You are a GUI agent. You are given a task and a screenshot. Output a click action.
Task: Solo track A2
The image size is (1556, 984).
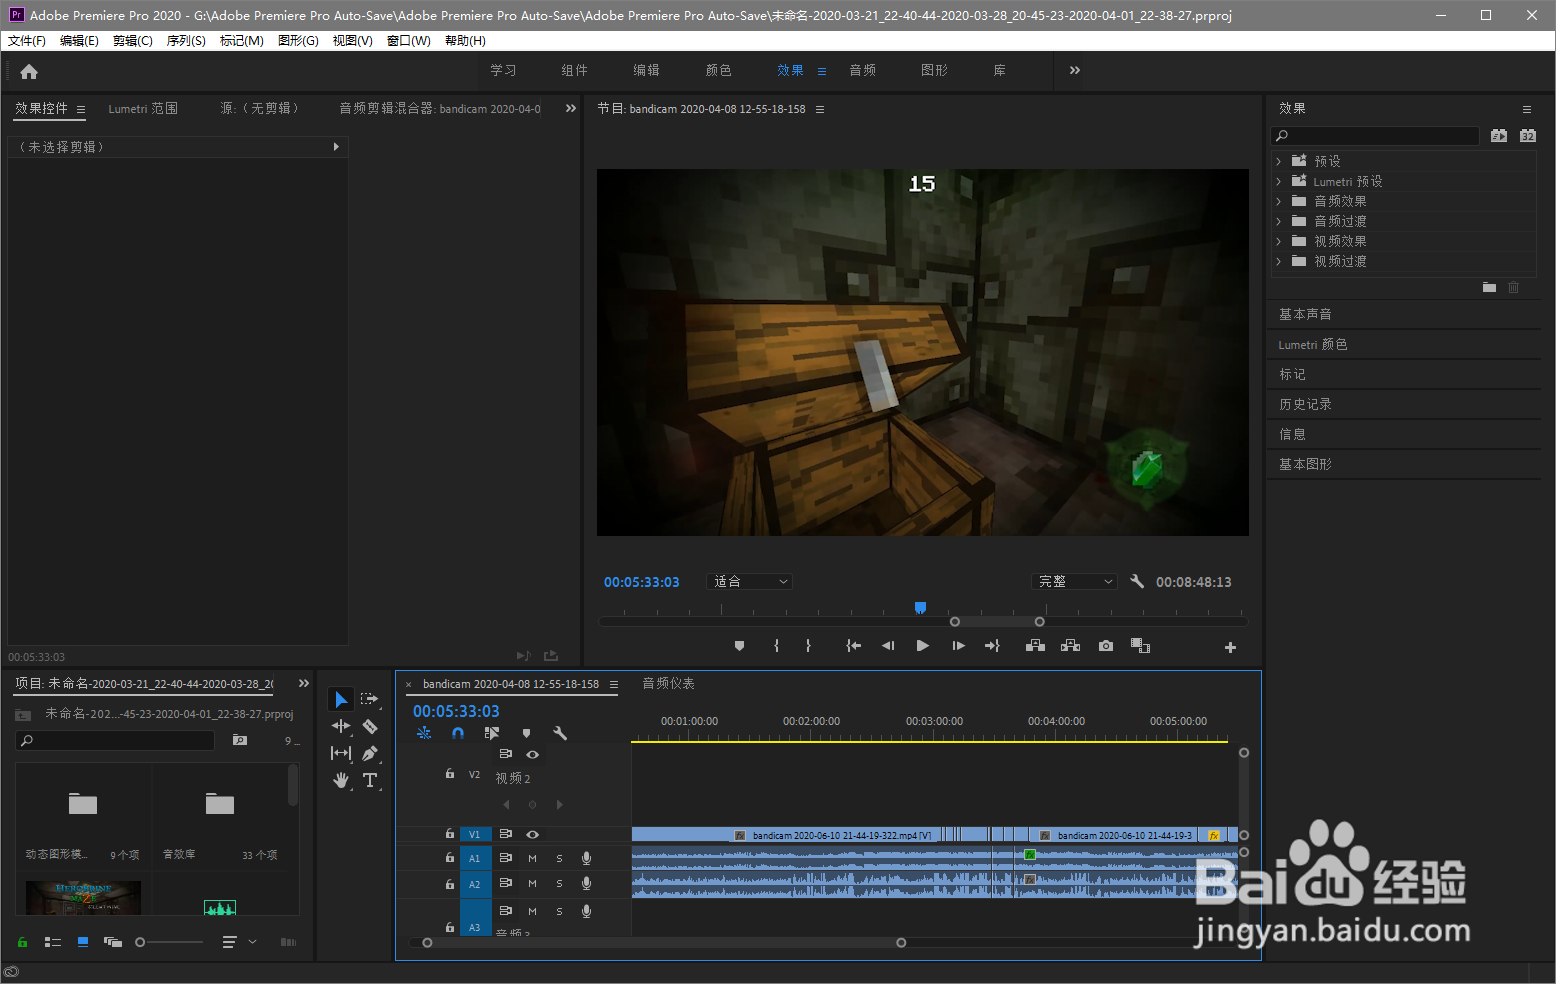coord(559,884)
